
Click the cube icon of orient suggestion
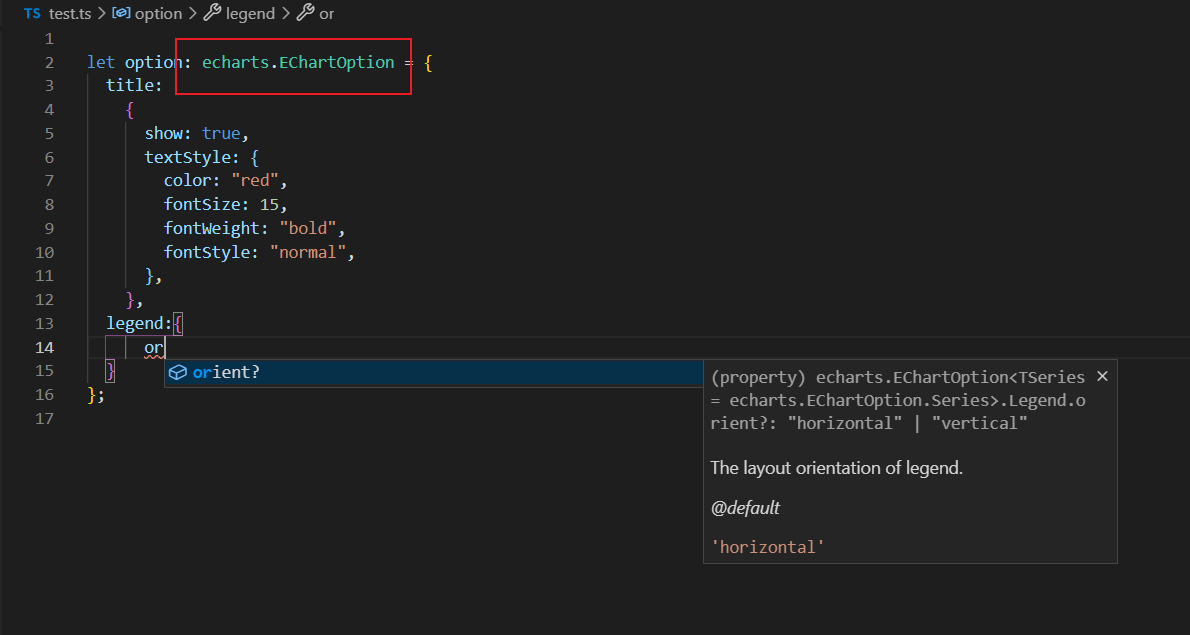(178, 372)
